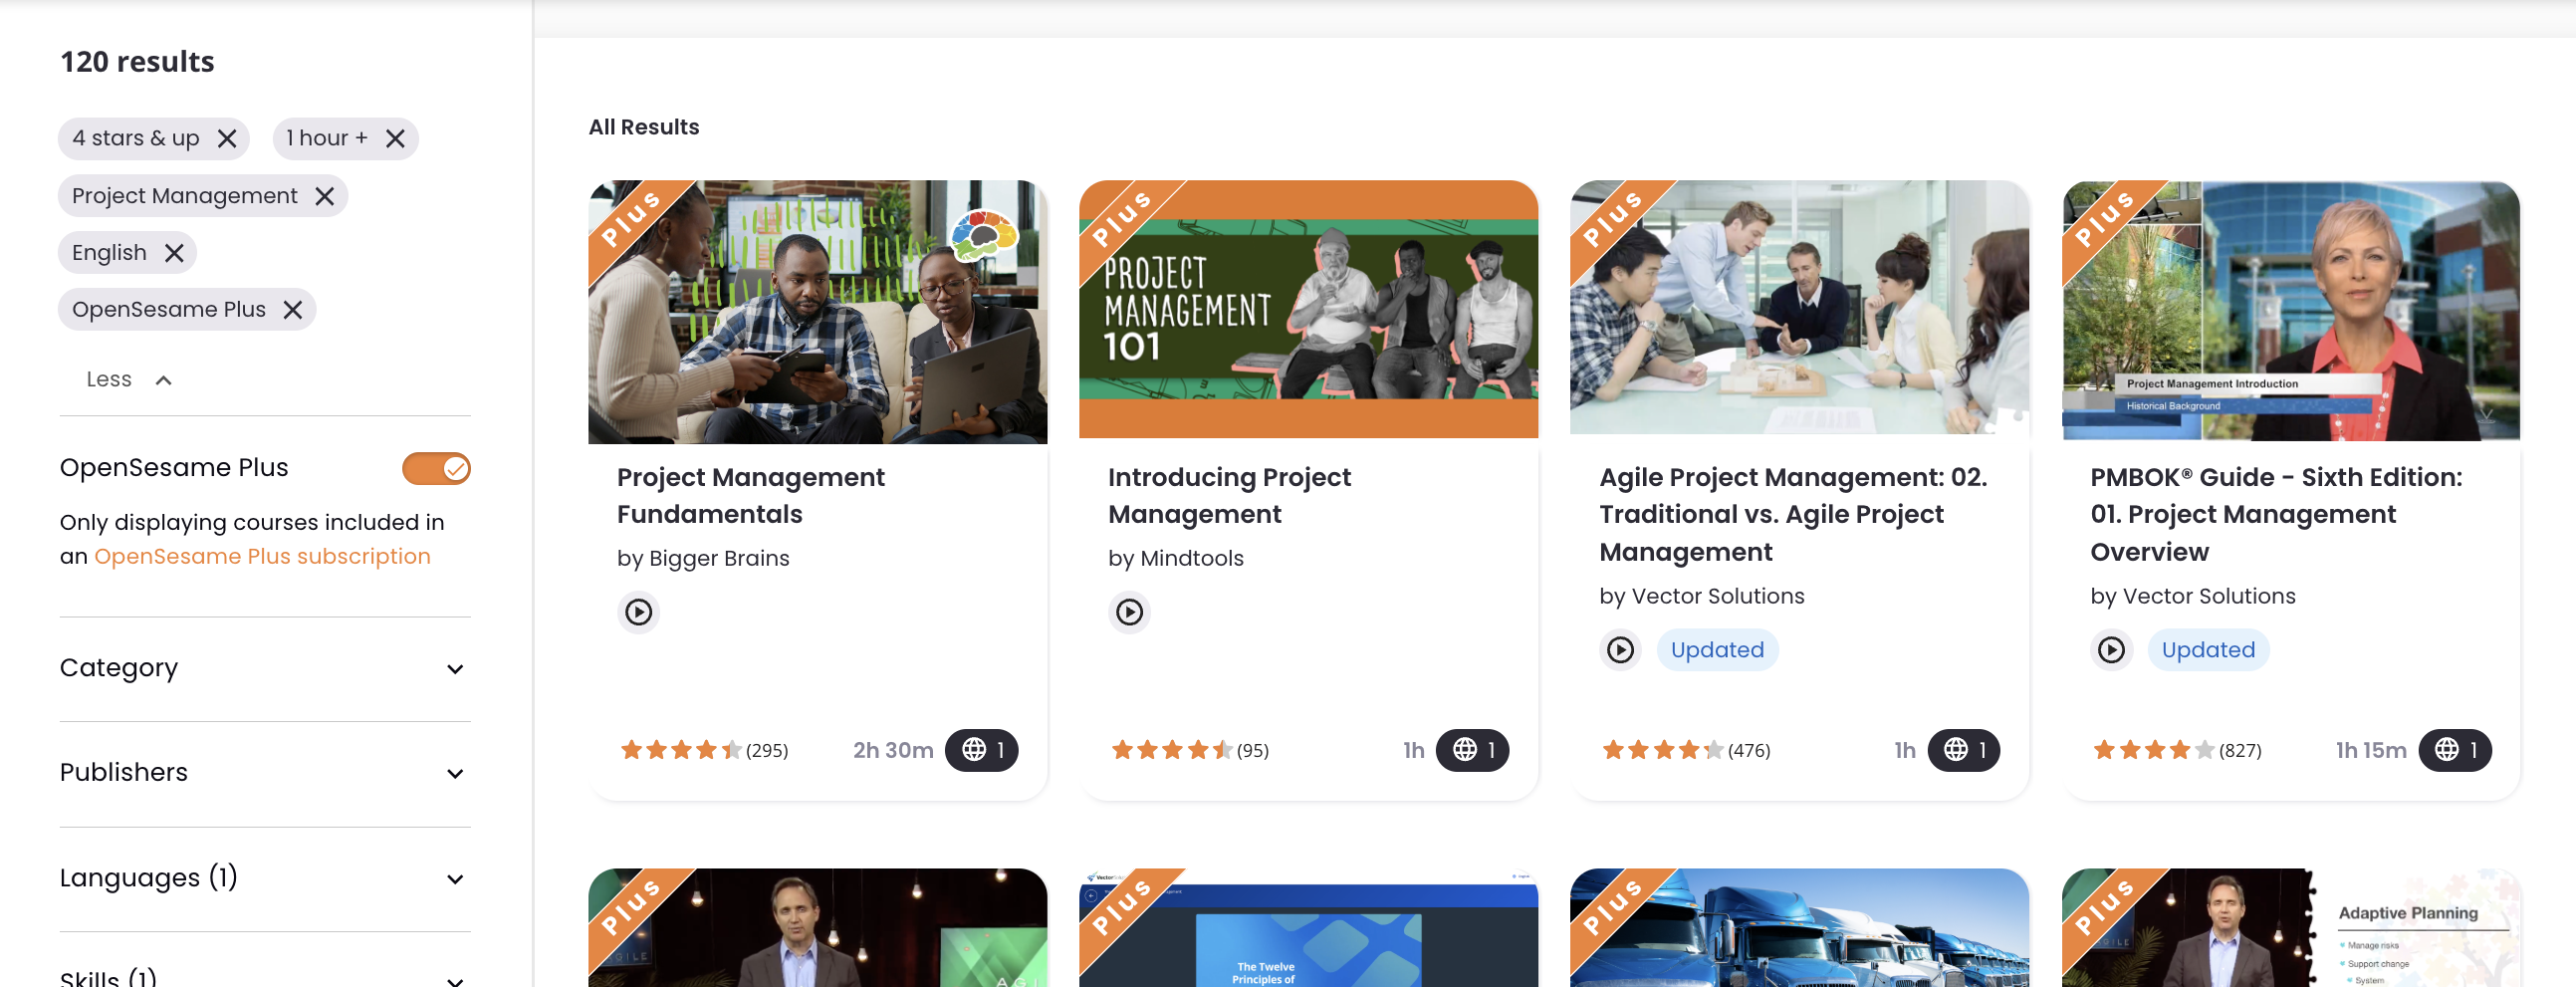Open the Introducing Project Management course title

click(x=1228, y=495)
